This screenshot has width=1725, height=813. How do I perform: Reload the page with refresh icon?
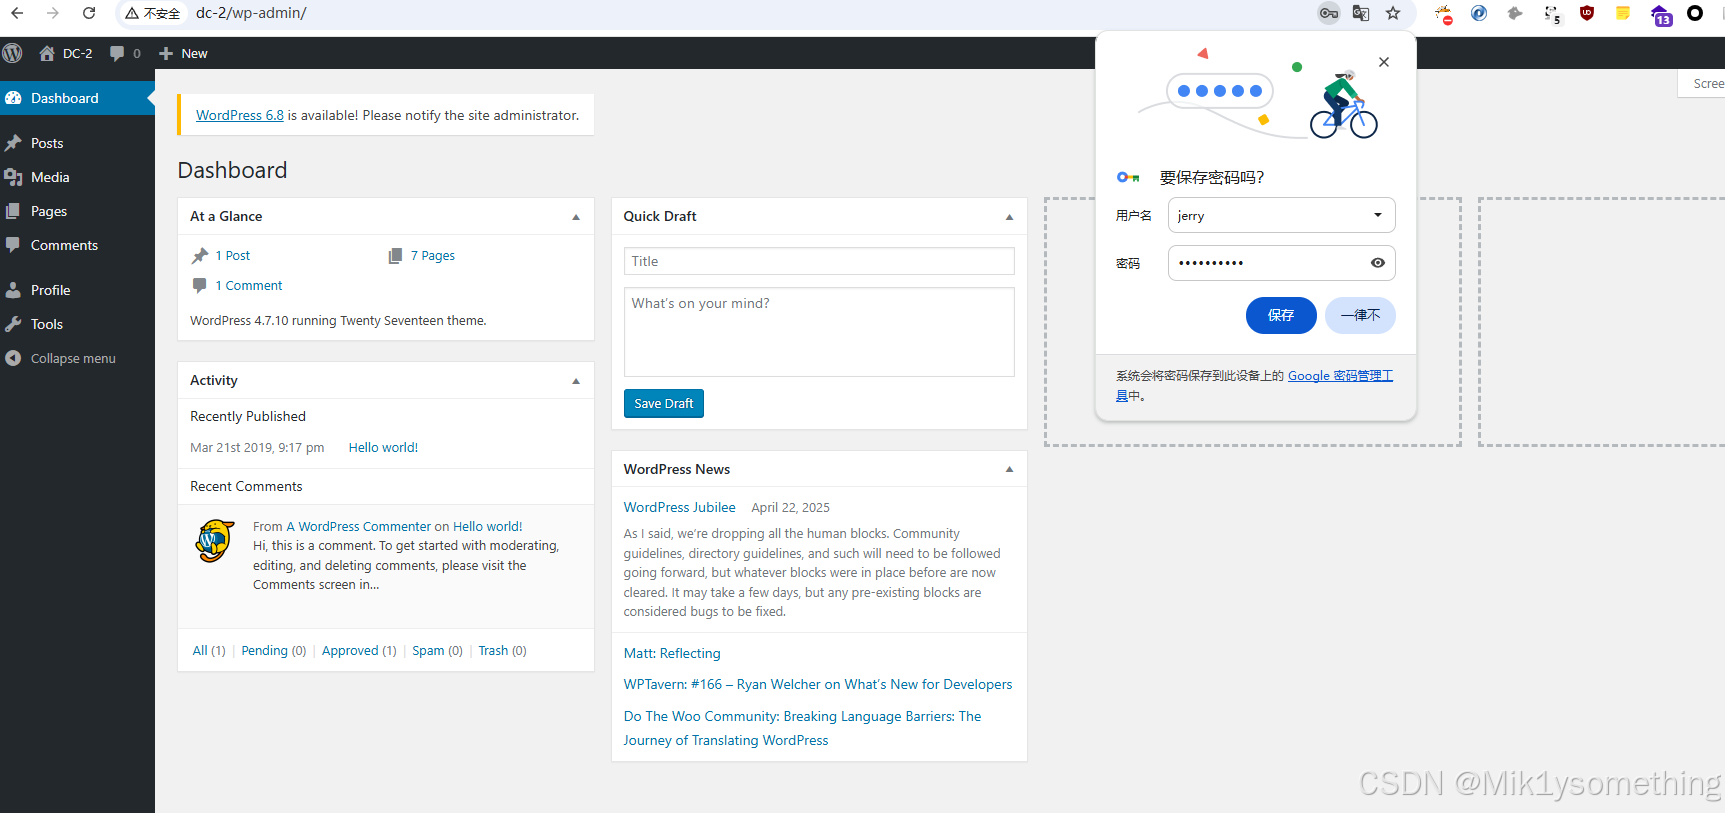[89, 13]
